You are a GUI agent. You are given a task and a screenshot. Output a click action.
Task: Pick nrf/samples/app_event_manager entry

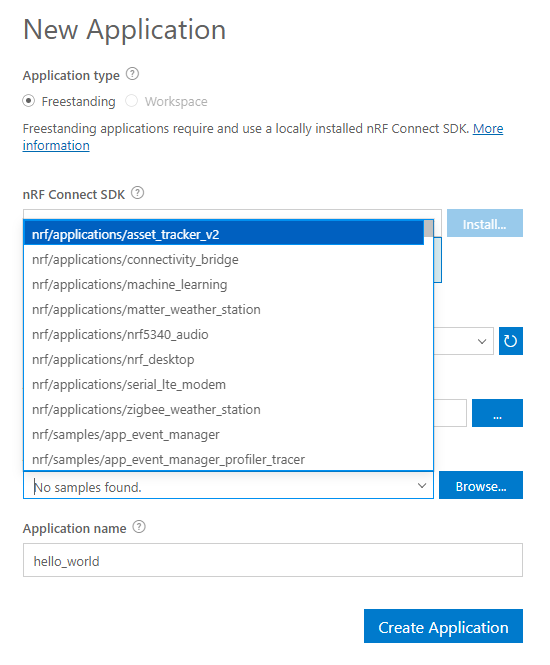[224, 434]
